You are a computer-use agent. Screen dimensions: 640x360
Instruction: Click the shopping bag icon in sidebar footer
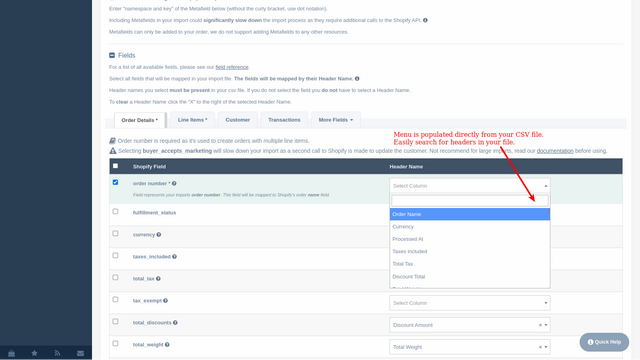click(x=11, y=353)
